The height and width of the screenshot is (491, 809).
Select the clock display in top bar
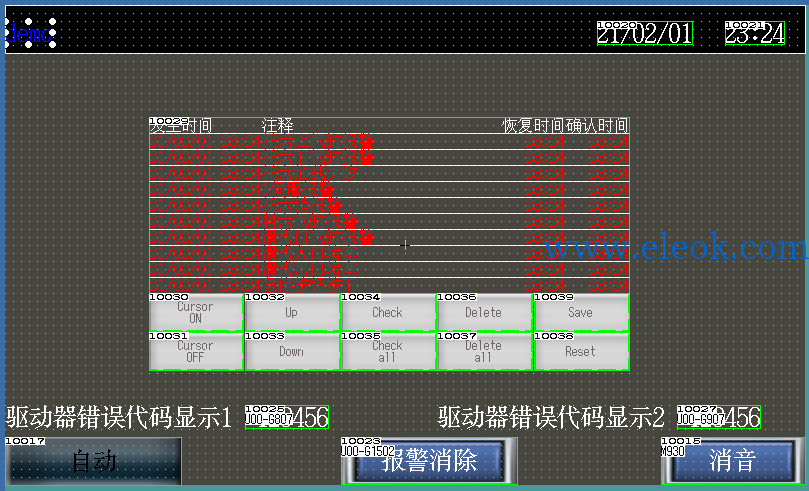click(755, 34)
